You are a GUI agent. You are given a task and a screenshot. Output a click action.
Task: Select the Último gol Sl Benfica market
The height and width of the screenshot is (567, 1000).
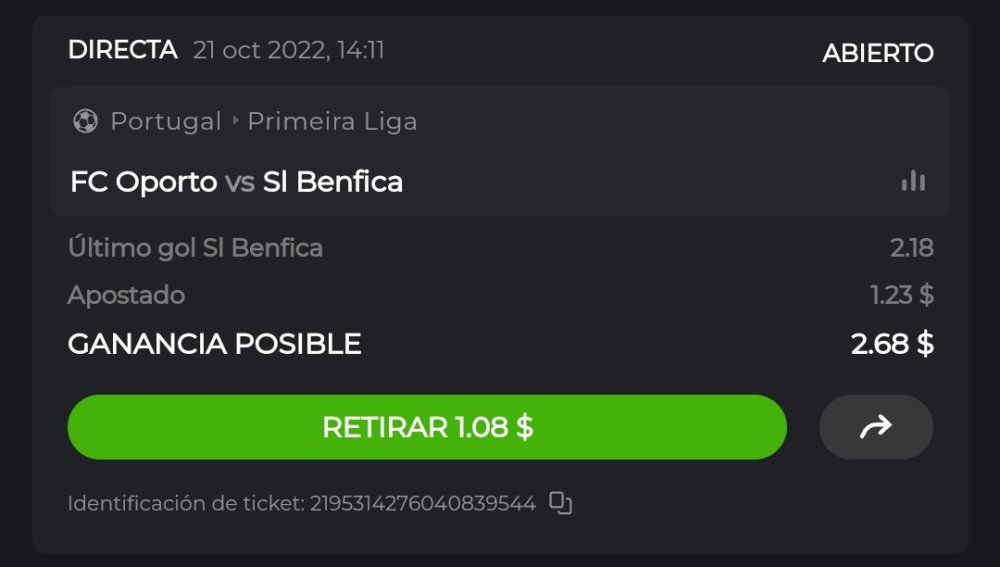(x=195, y=248)
